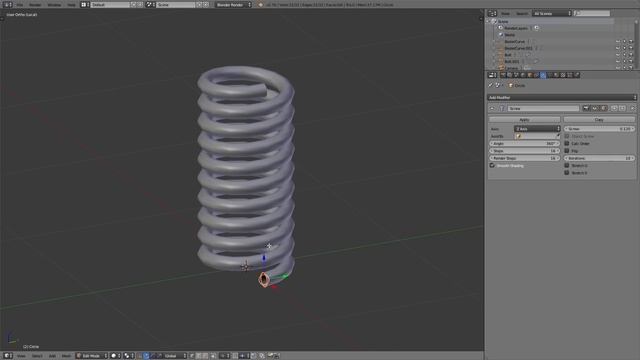Open the Z Axis dropdown
Screen dimensions: 640x360
(x=537, y=129)
